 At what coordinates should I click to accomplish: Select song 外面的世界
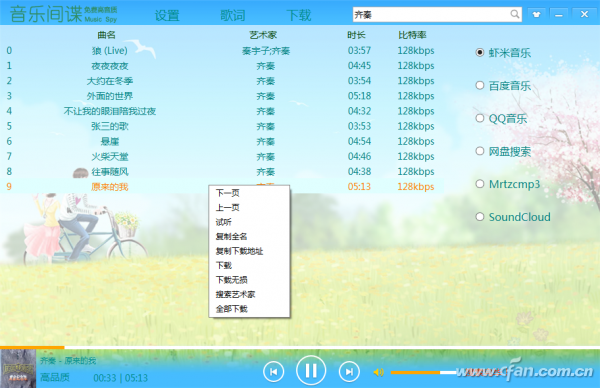[x=109, y=96]
